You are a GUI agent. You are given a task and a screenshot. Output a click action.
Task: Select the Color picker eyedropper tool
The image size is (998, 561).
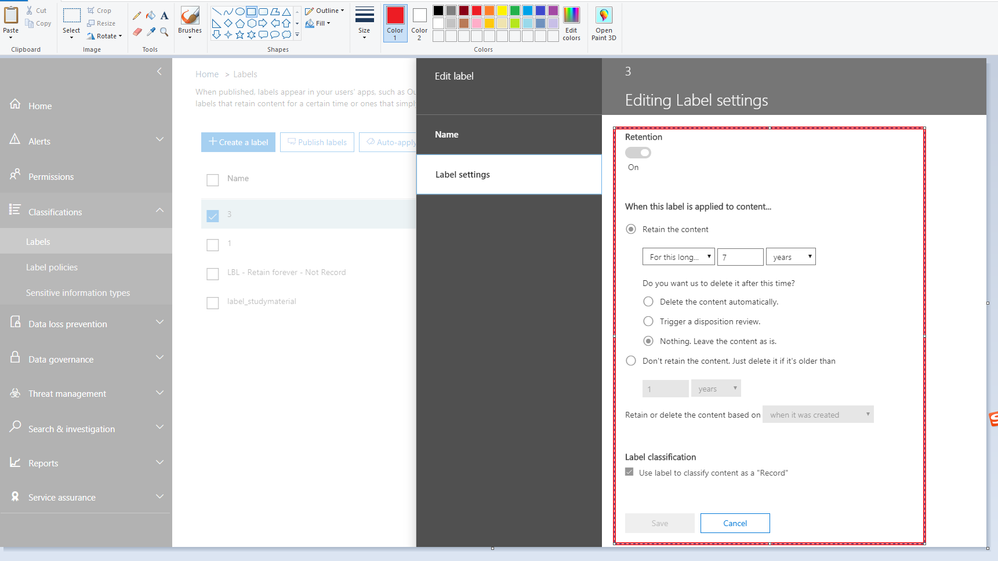tap(151, 31)
